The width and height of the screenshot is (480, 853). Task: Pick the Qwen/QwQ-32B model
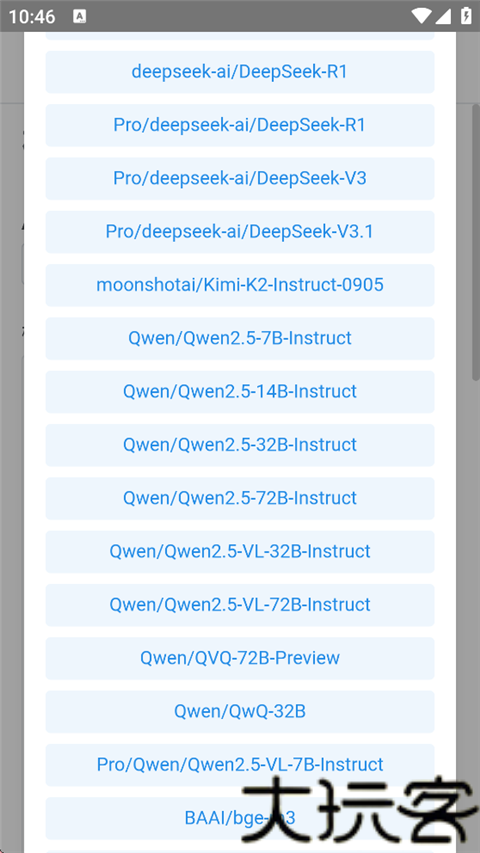(239, 712)
